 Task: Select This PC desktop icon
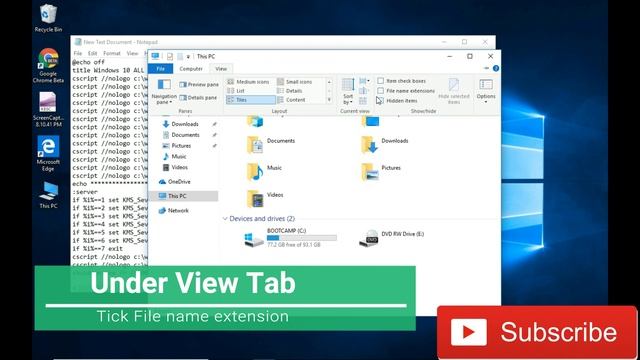point(48,195)
